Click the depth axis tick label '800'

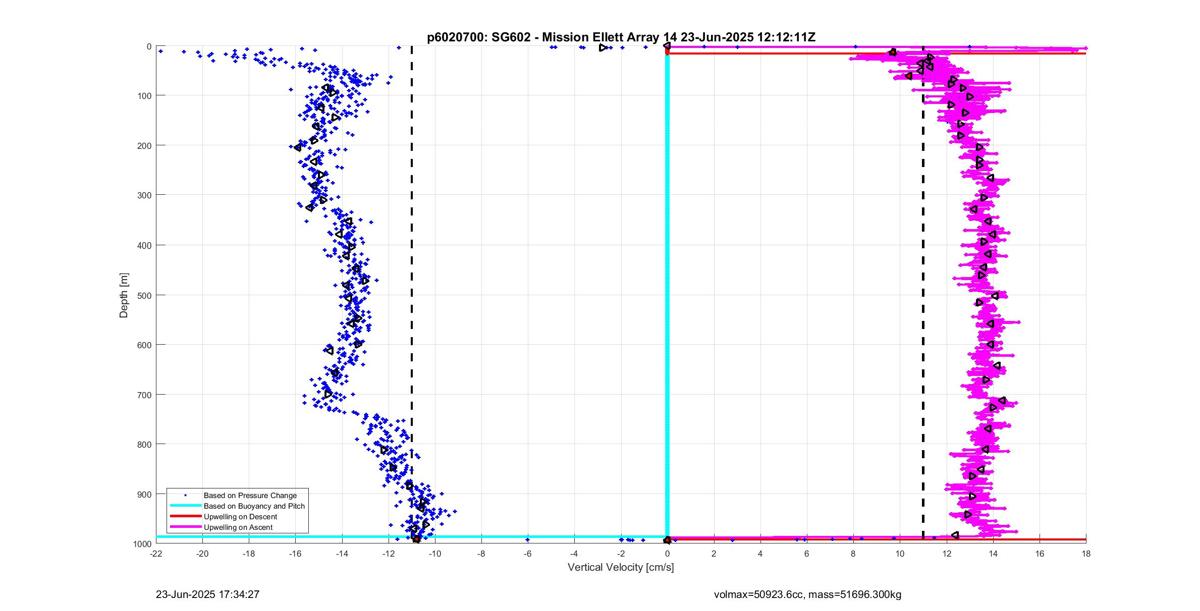coord(144,444)
